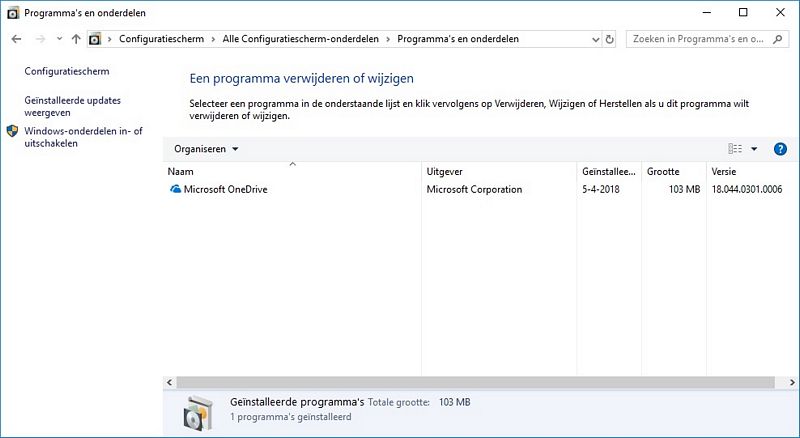Refresh the Programma's en onderdelen view
This screenshot has height=438, width=800.
coord(609,39)
